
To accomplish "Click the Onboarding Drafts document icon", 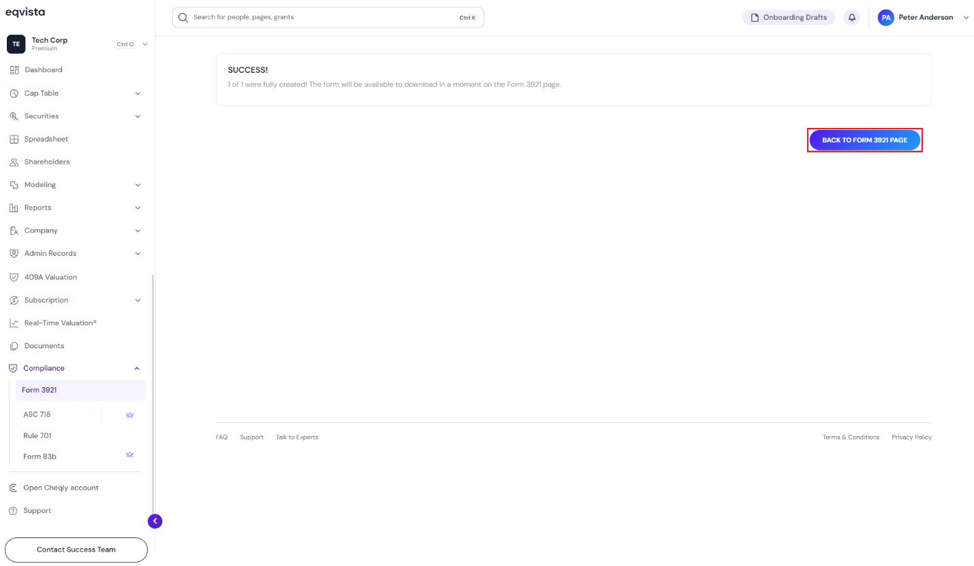I will 755,17.
